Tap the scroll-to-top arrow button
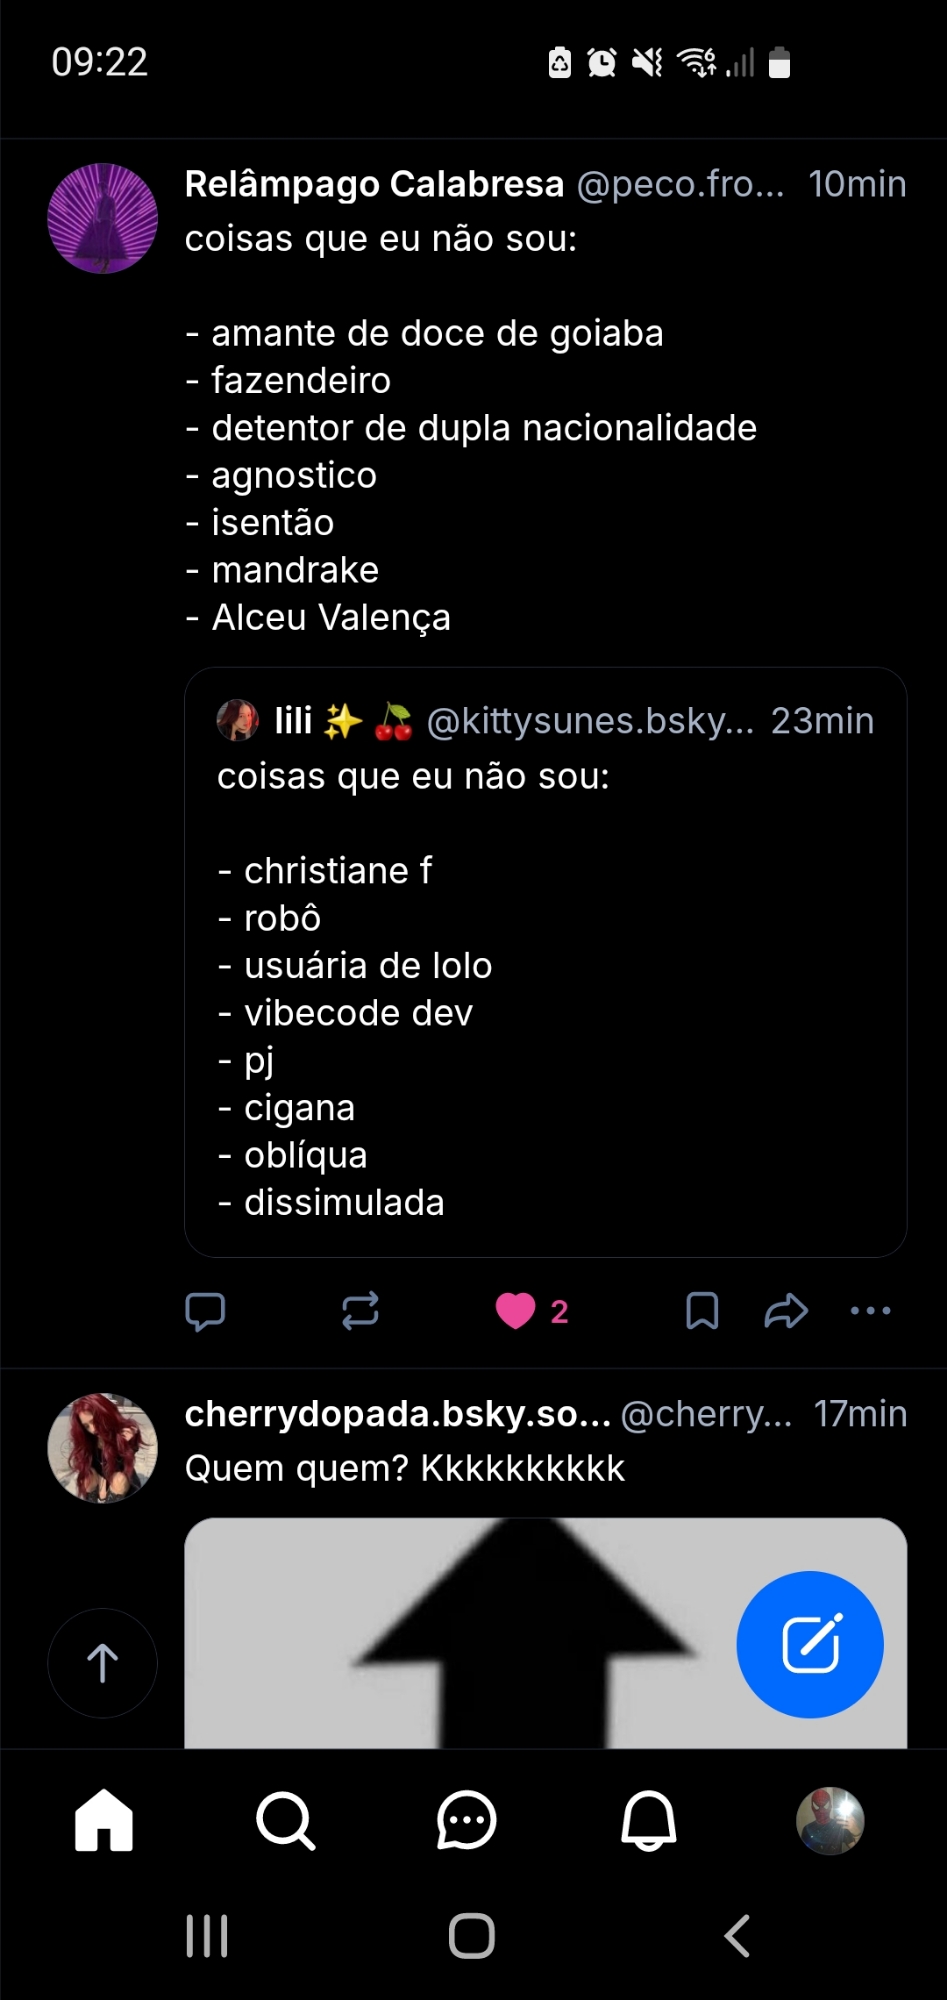The width and height of the screenshot is (947, 2000). [x=102, y=1663]
